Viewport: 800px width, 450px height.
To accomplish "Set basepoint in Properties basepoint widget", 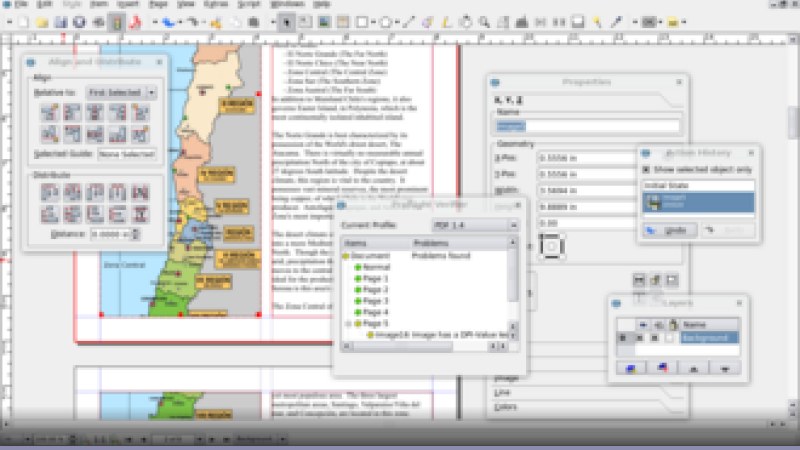I will [552, 246].
